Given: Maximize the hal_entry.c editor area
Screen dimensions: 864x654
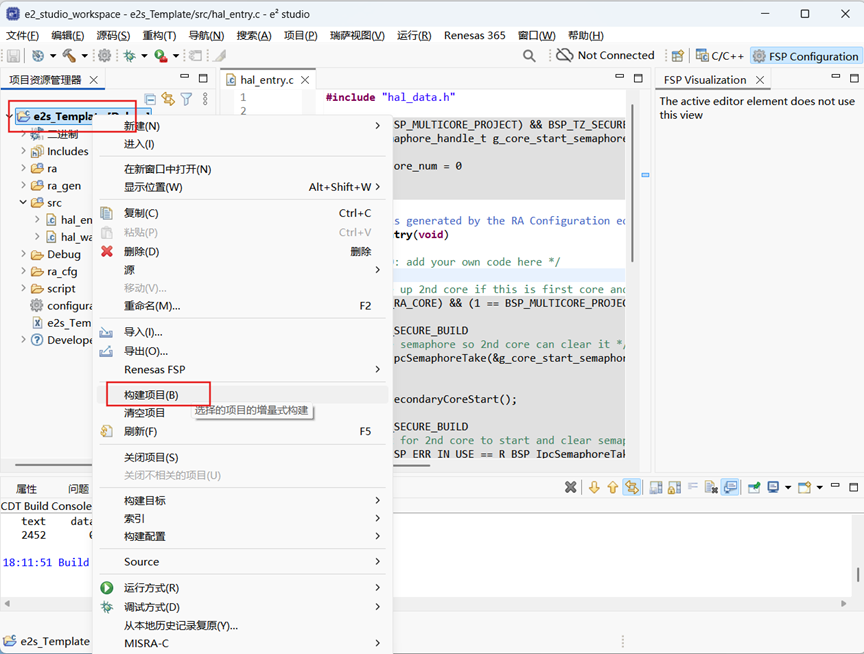Looking at the screenshot, I should pyautogui.click(x=638, y=78).
